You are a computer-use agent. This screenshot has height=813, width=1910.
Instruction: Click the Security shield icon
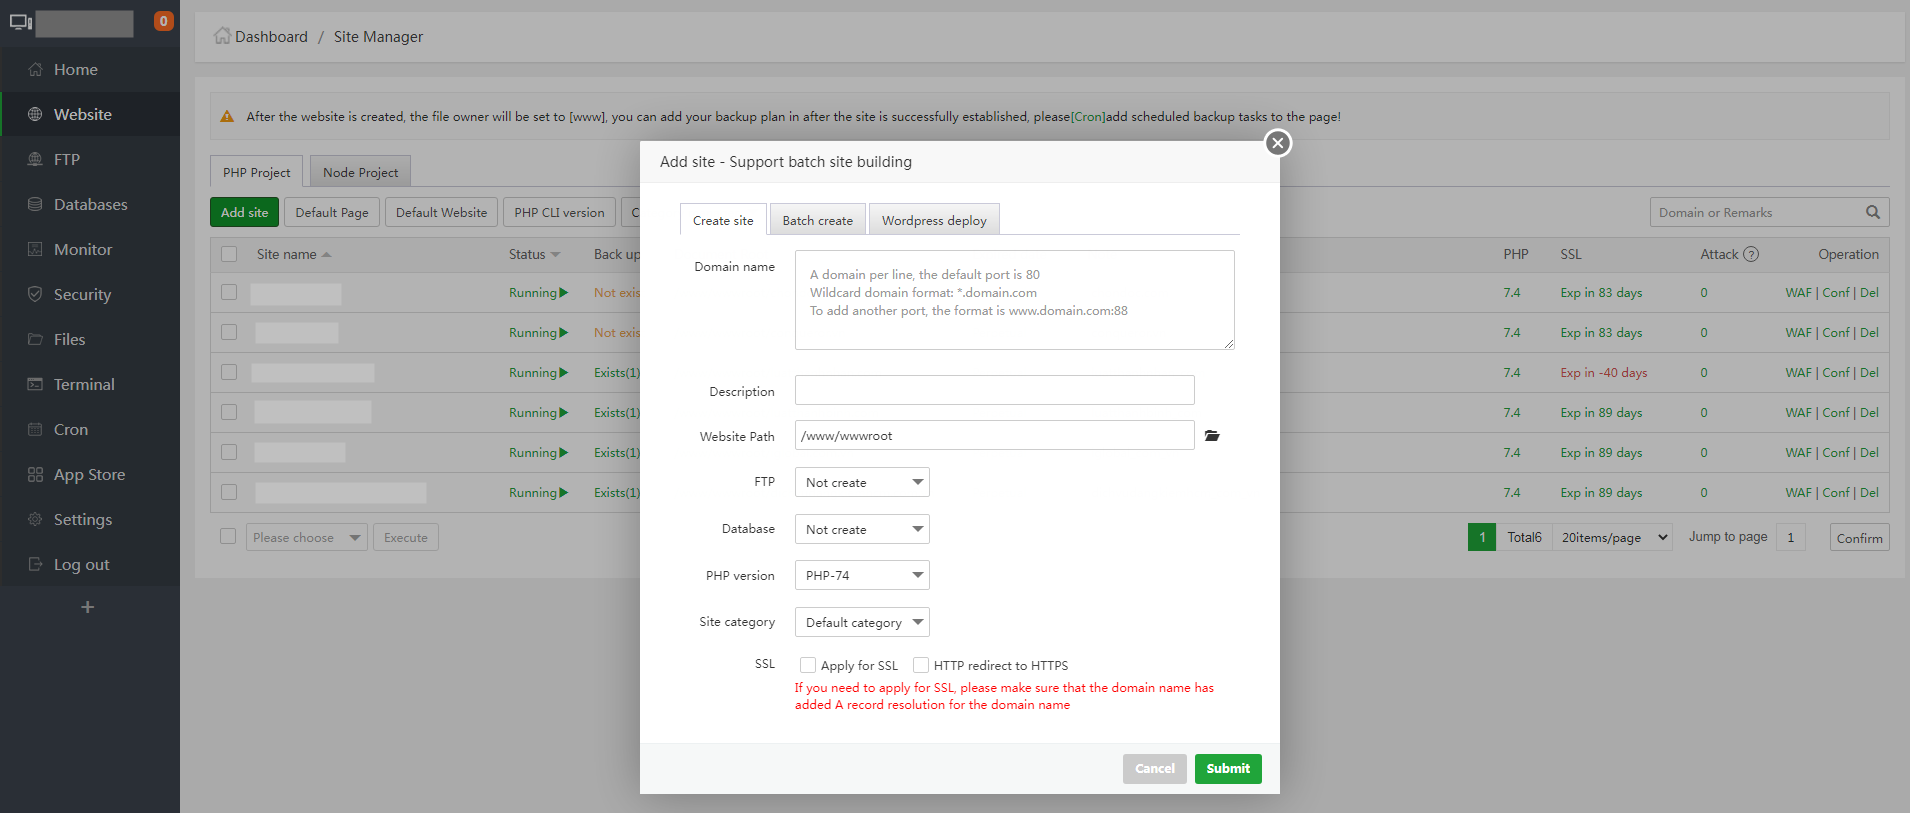pos(35,295)
